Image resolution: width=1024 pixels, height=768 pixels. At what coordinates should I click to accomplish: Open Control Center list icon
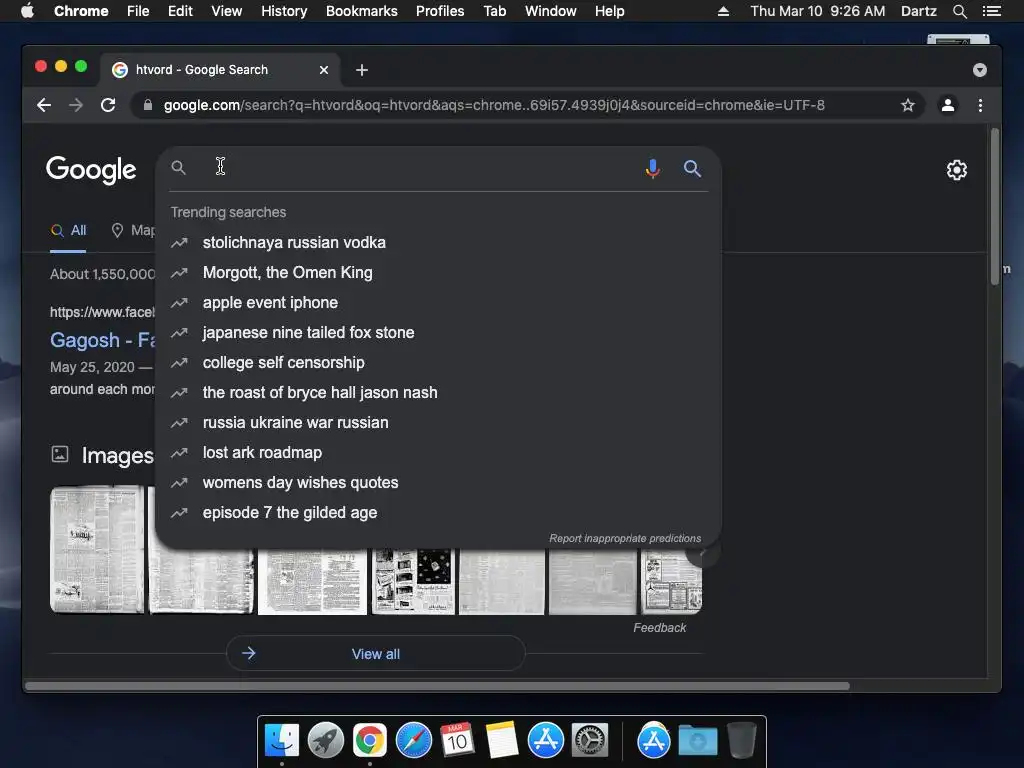click(991, 11)
